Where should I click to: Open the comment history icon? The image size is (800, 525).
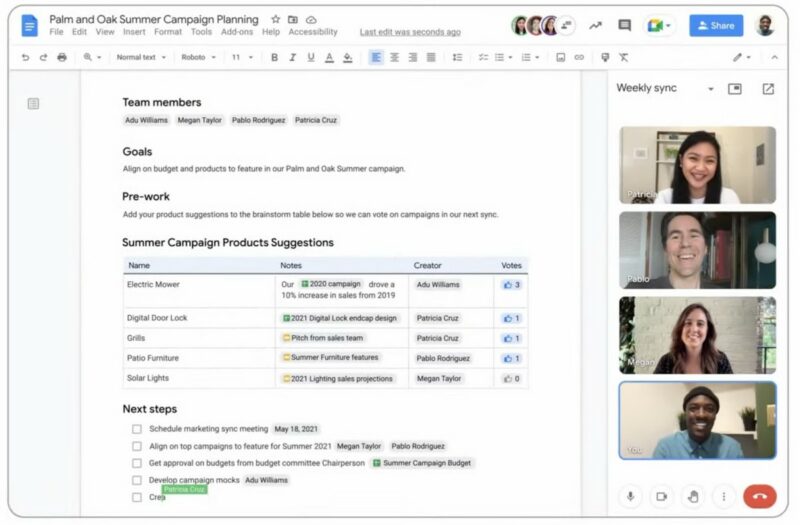624,25
